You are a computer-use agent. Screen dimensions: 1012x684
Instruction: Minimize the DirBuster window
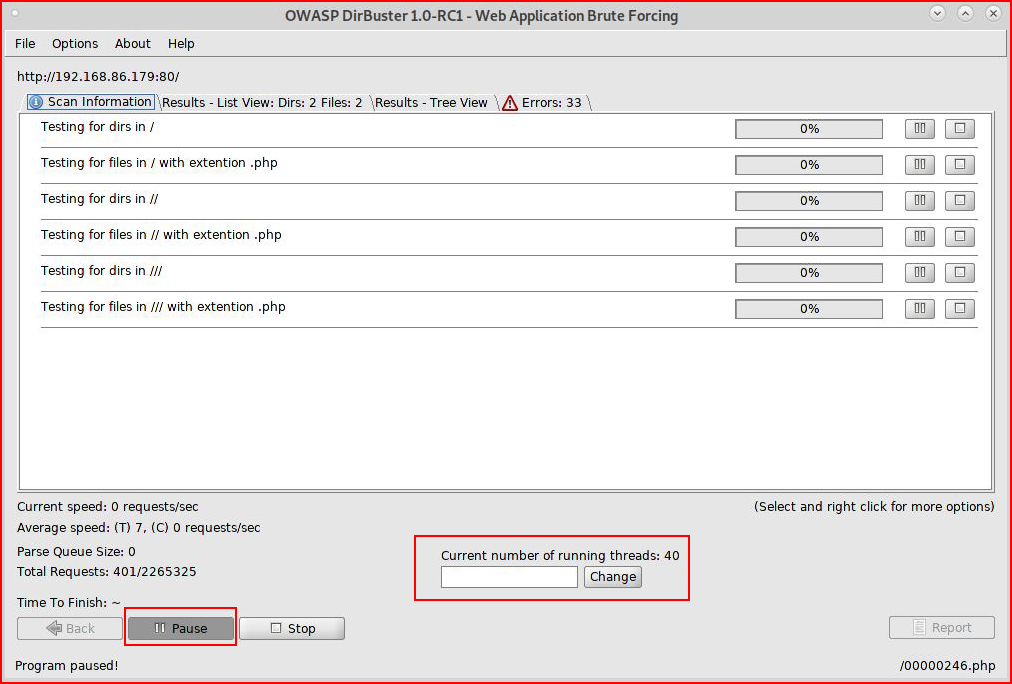937,14
